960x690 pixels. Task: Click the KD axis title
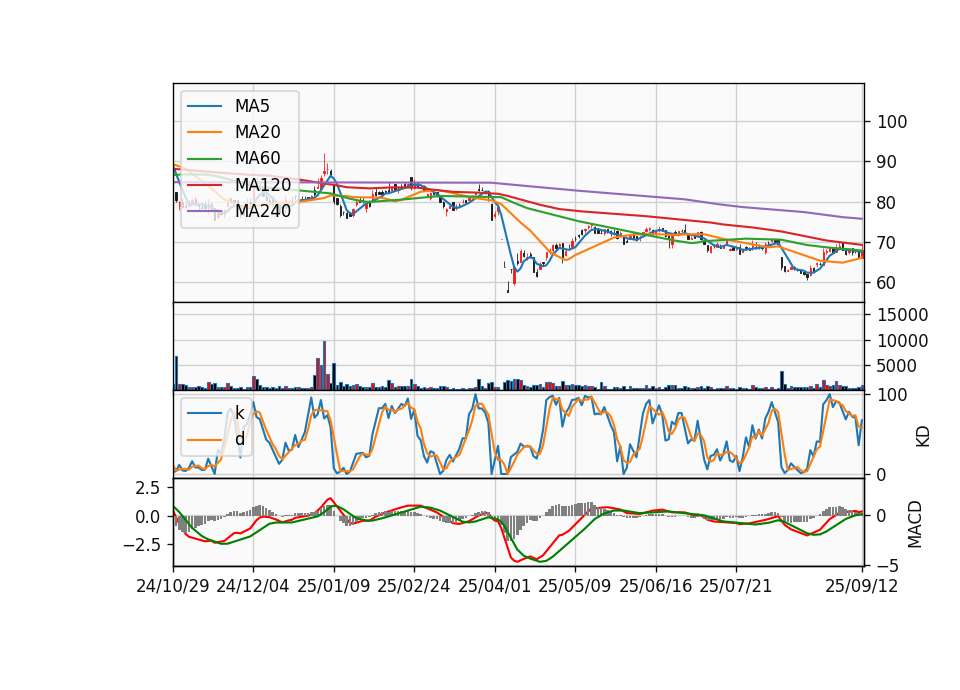pyautogui.click(x=923, y=437)
